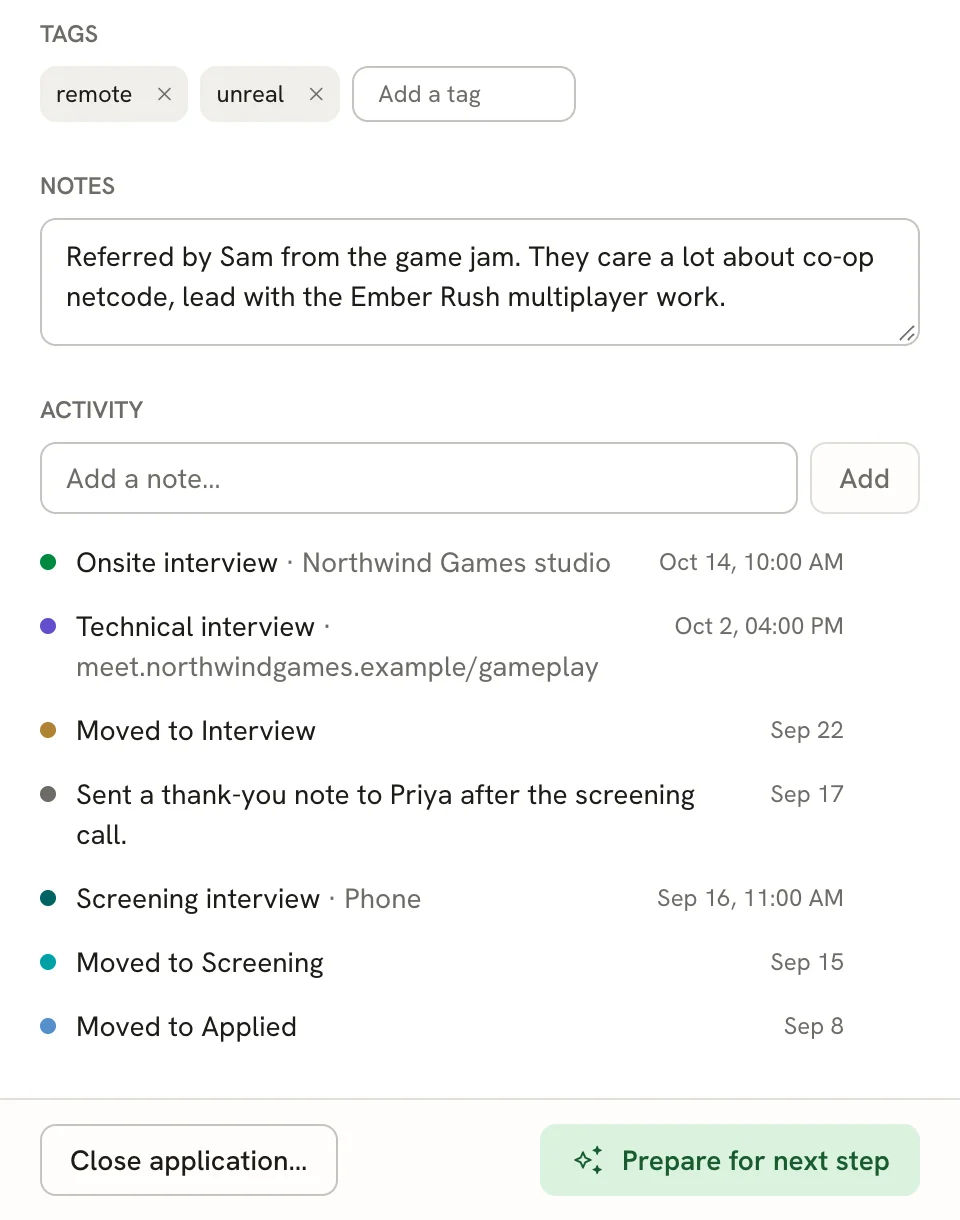Image resolution: width=960 pixels, height=1220 pixels.
Task: Click the Sep 8 date
Action: point(814,1026)
